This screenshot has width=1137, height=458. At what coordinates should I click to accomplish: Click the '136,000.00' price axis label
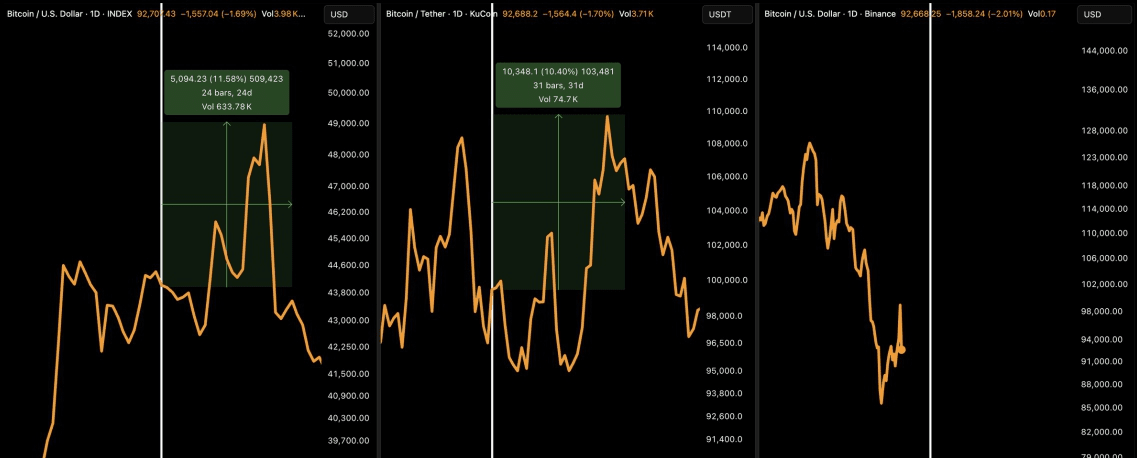pos(1105,90)
